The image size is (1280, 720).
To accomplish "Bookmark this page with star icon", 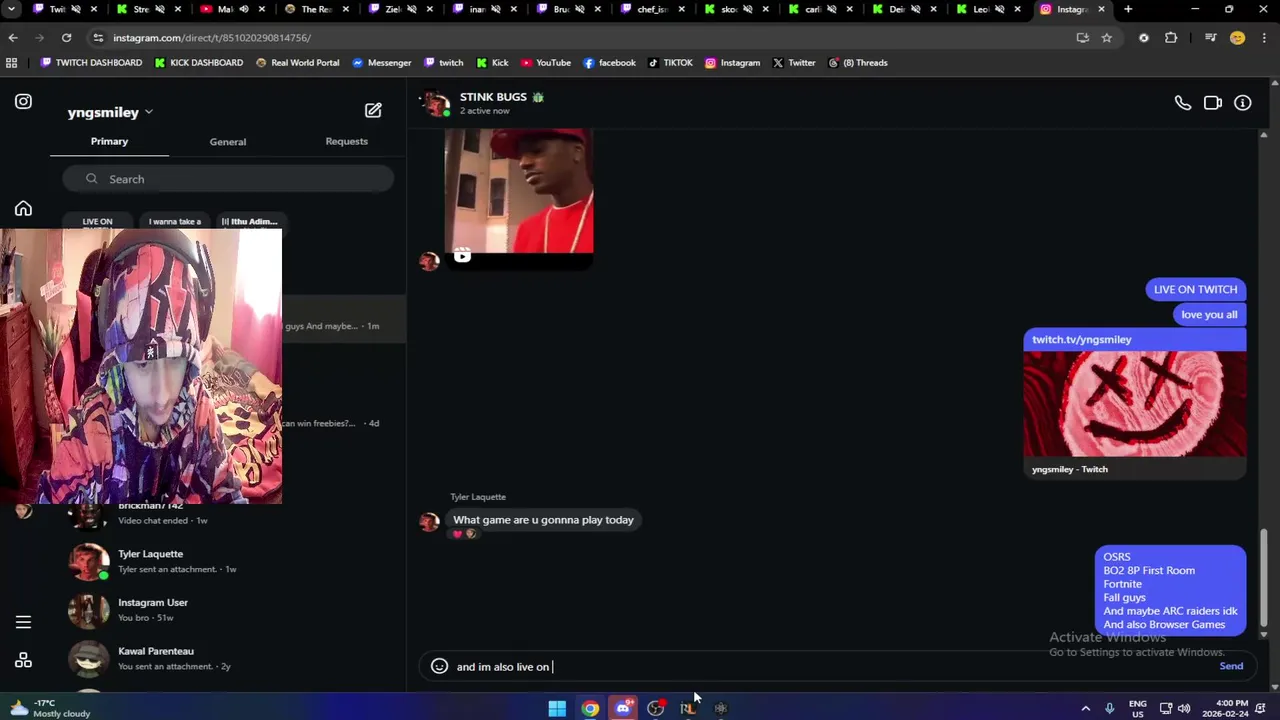I will (1107, 38).
